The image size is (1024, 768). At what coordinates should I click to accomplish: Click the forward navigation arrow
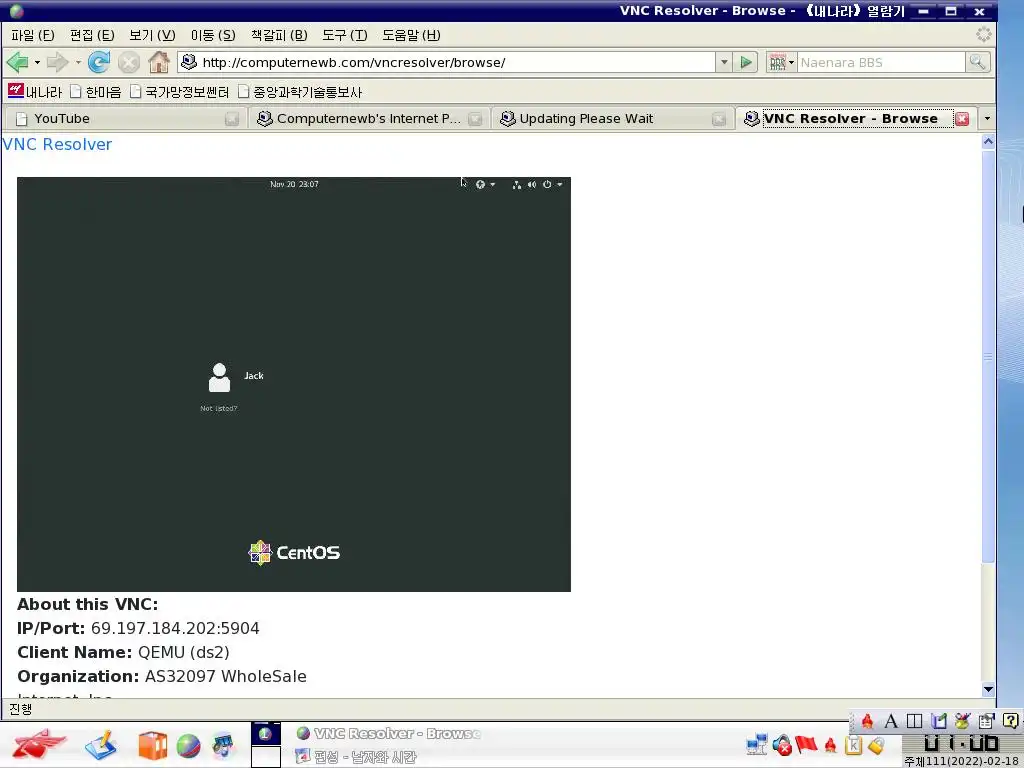tap(57, 62)
